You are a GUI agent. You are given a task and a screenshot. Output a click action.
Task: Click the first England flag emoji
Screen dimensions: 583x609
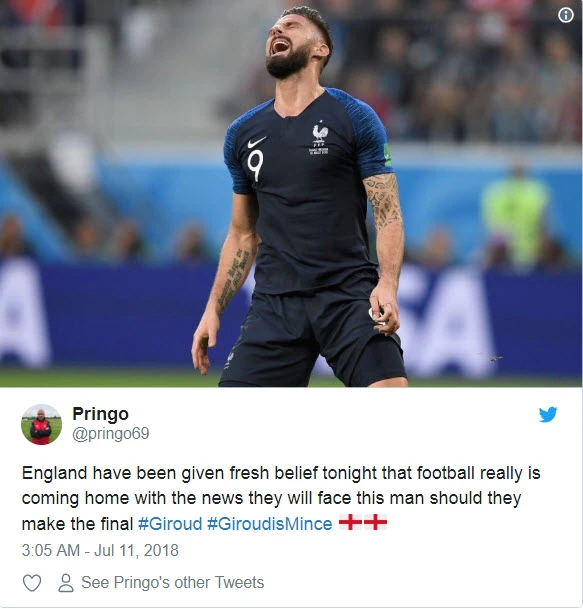pos(350,522)
